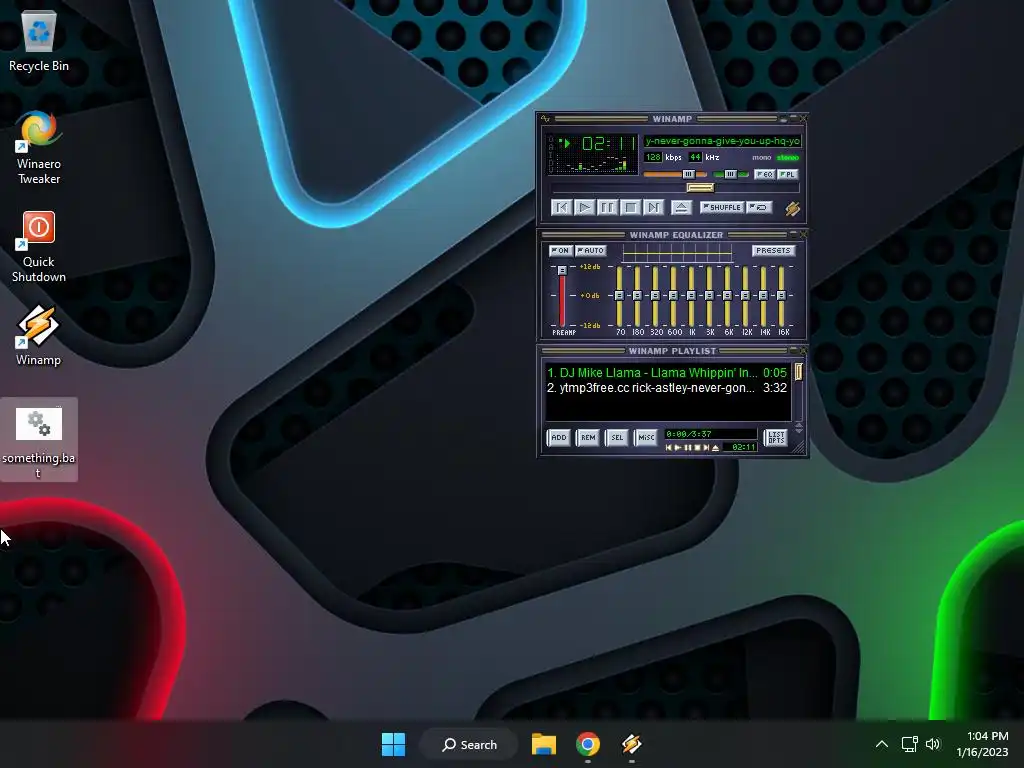Click the +12 db preset label

point(590,267)
